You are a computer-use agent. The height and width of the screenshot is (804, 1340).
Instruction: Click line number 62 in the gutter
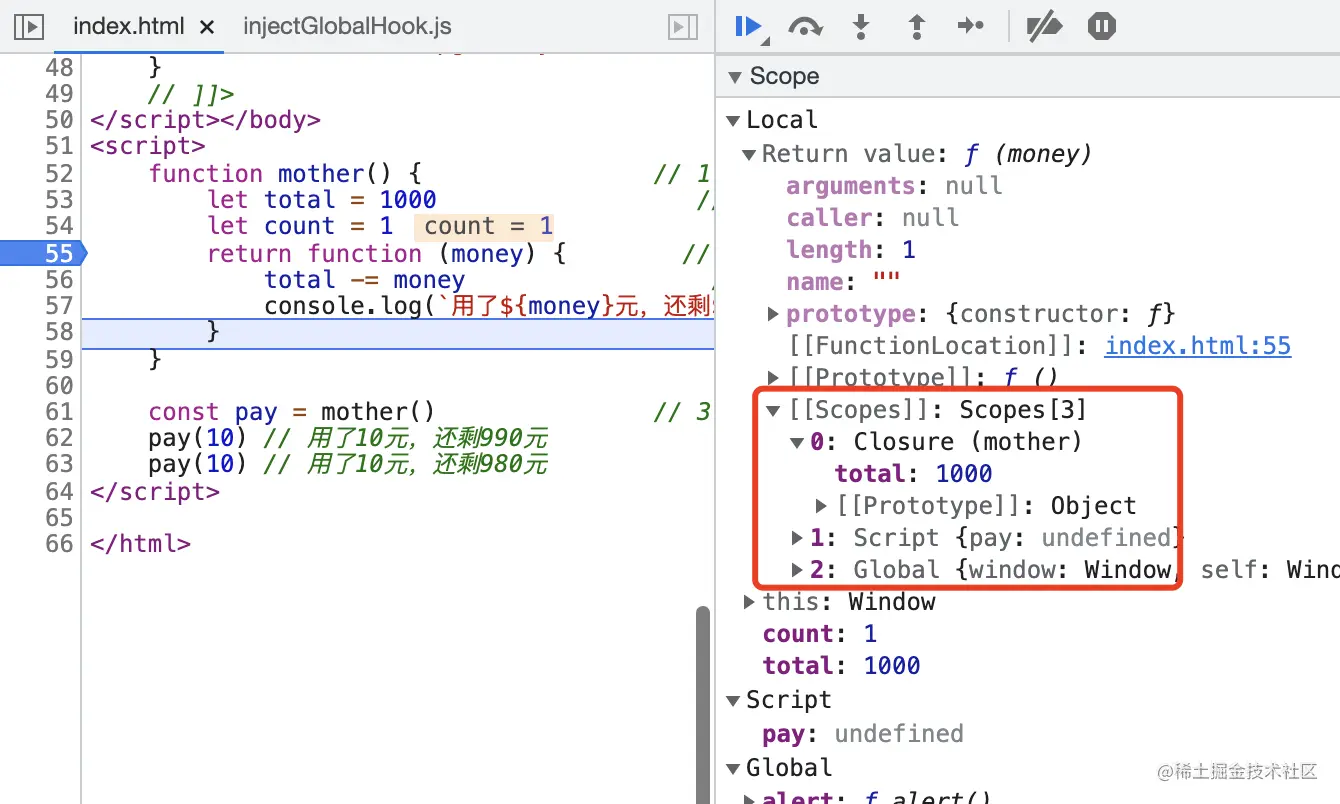59,438
